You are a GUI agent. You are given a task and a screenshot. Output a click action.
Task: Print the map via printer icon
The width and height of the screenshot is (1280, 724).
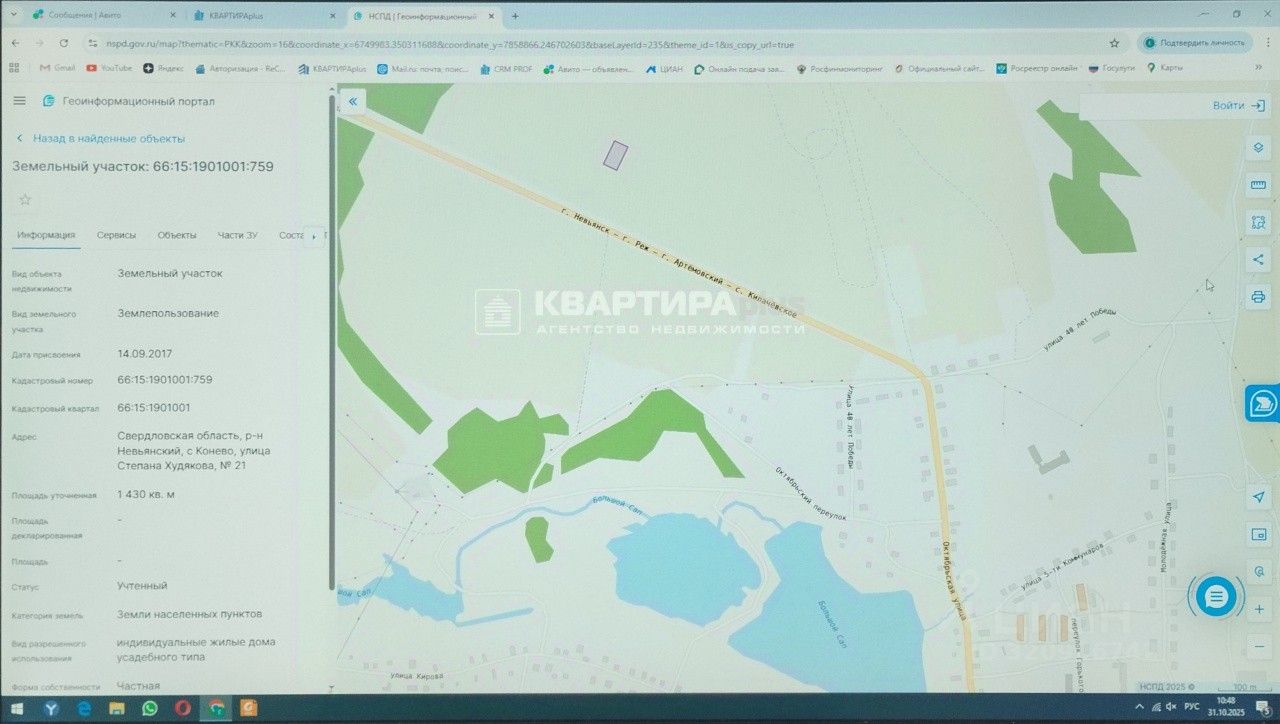[1259, 296]
